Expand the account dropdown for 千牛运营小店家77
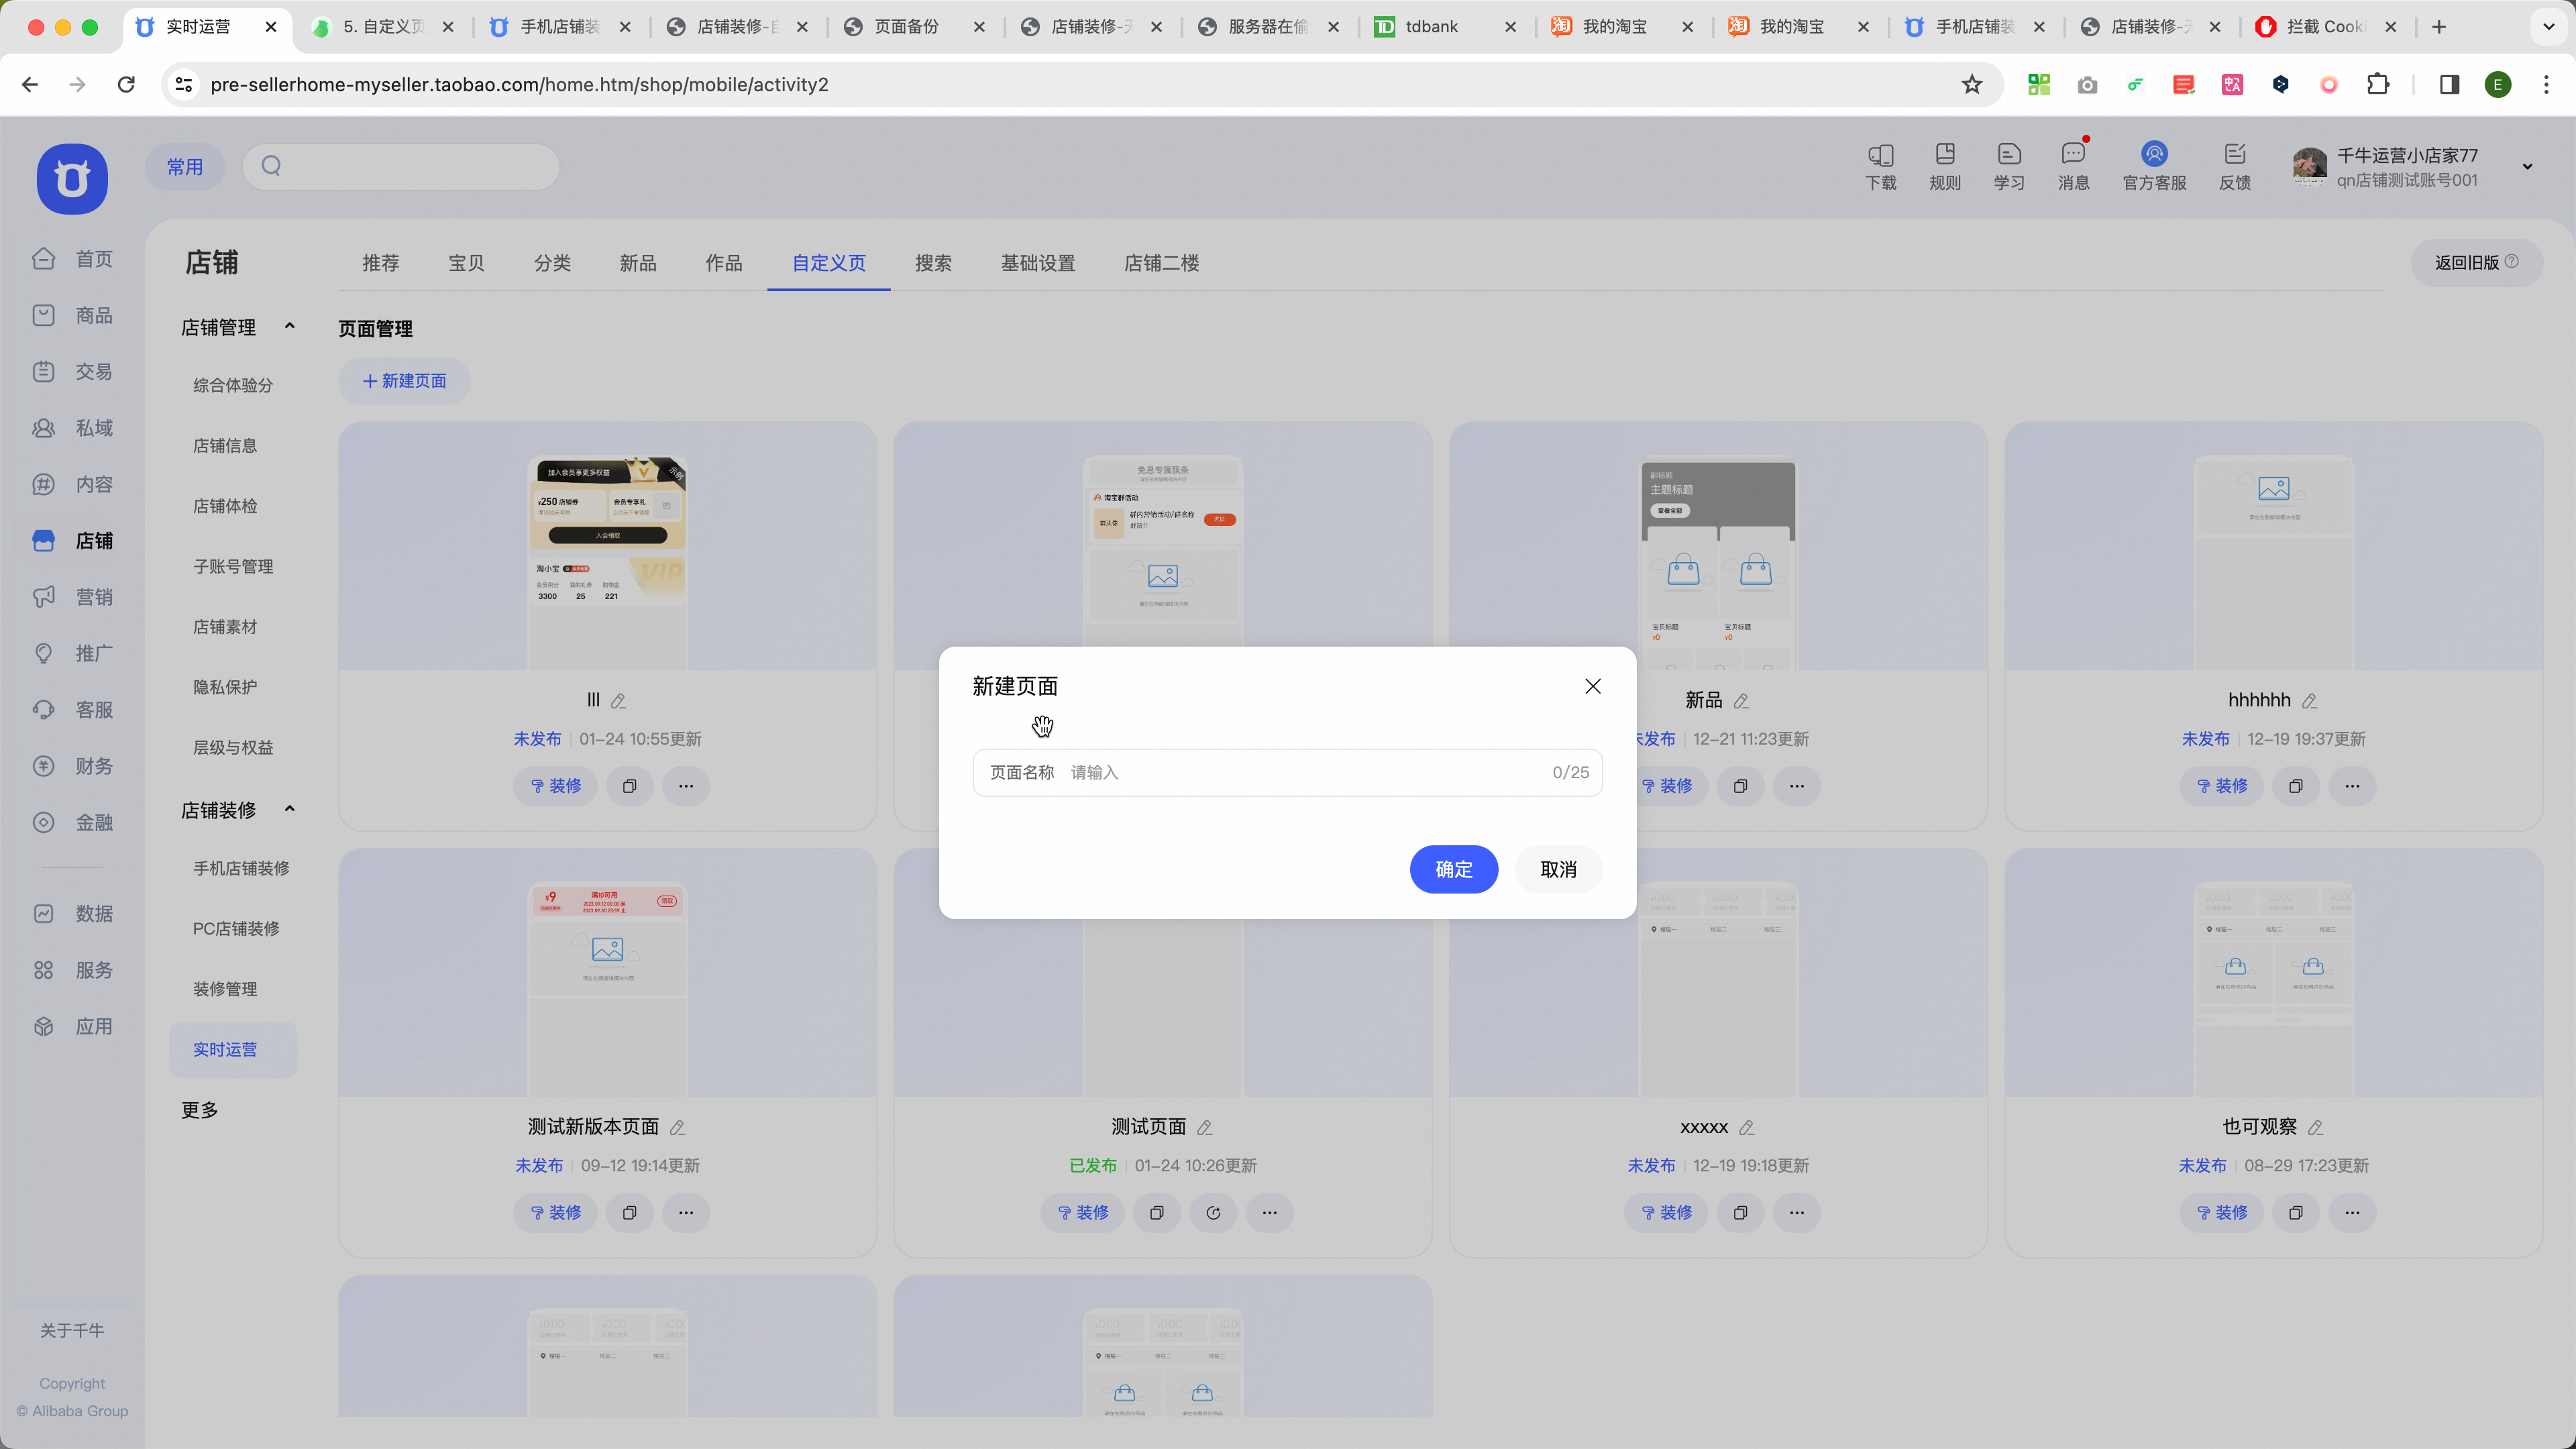Image resolution: width=2576 pixels, height=1449 pixels. tap(2527, 167)
